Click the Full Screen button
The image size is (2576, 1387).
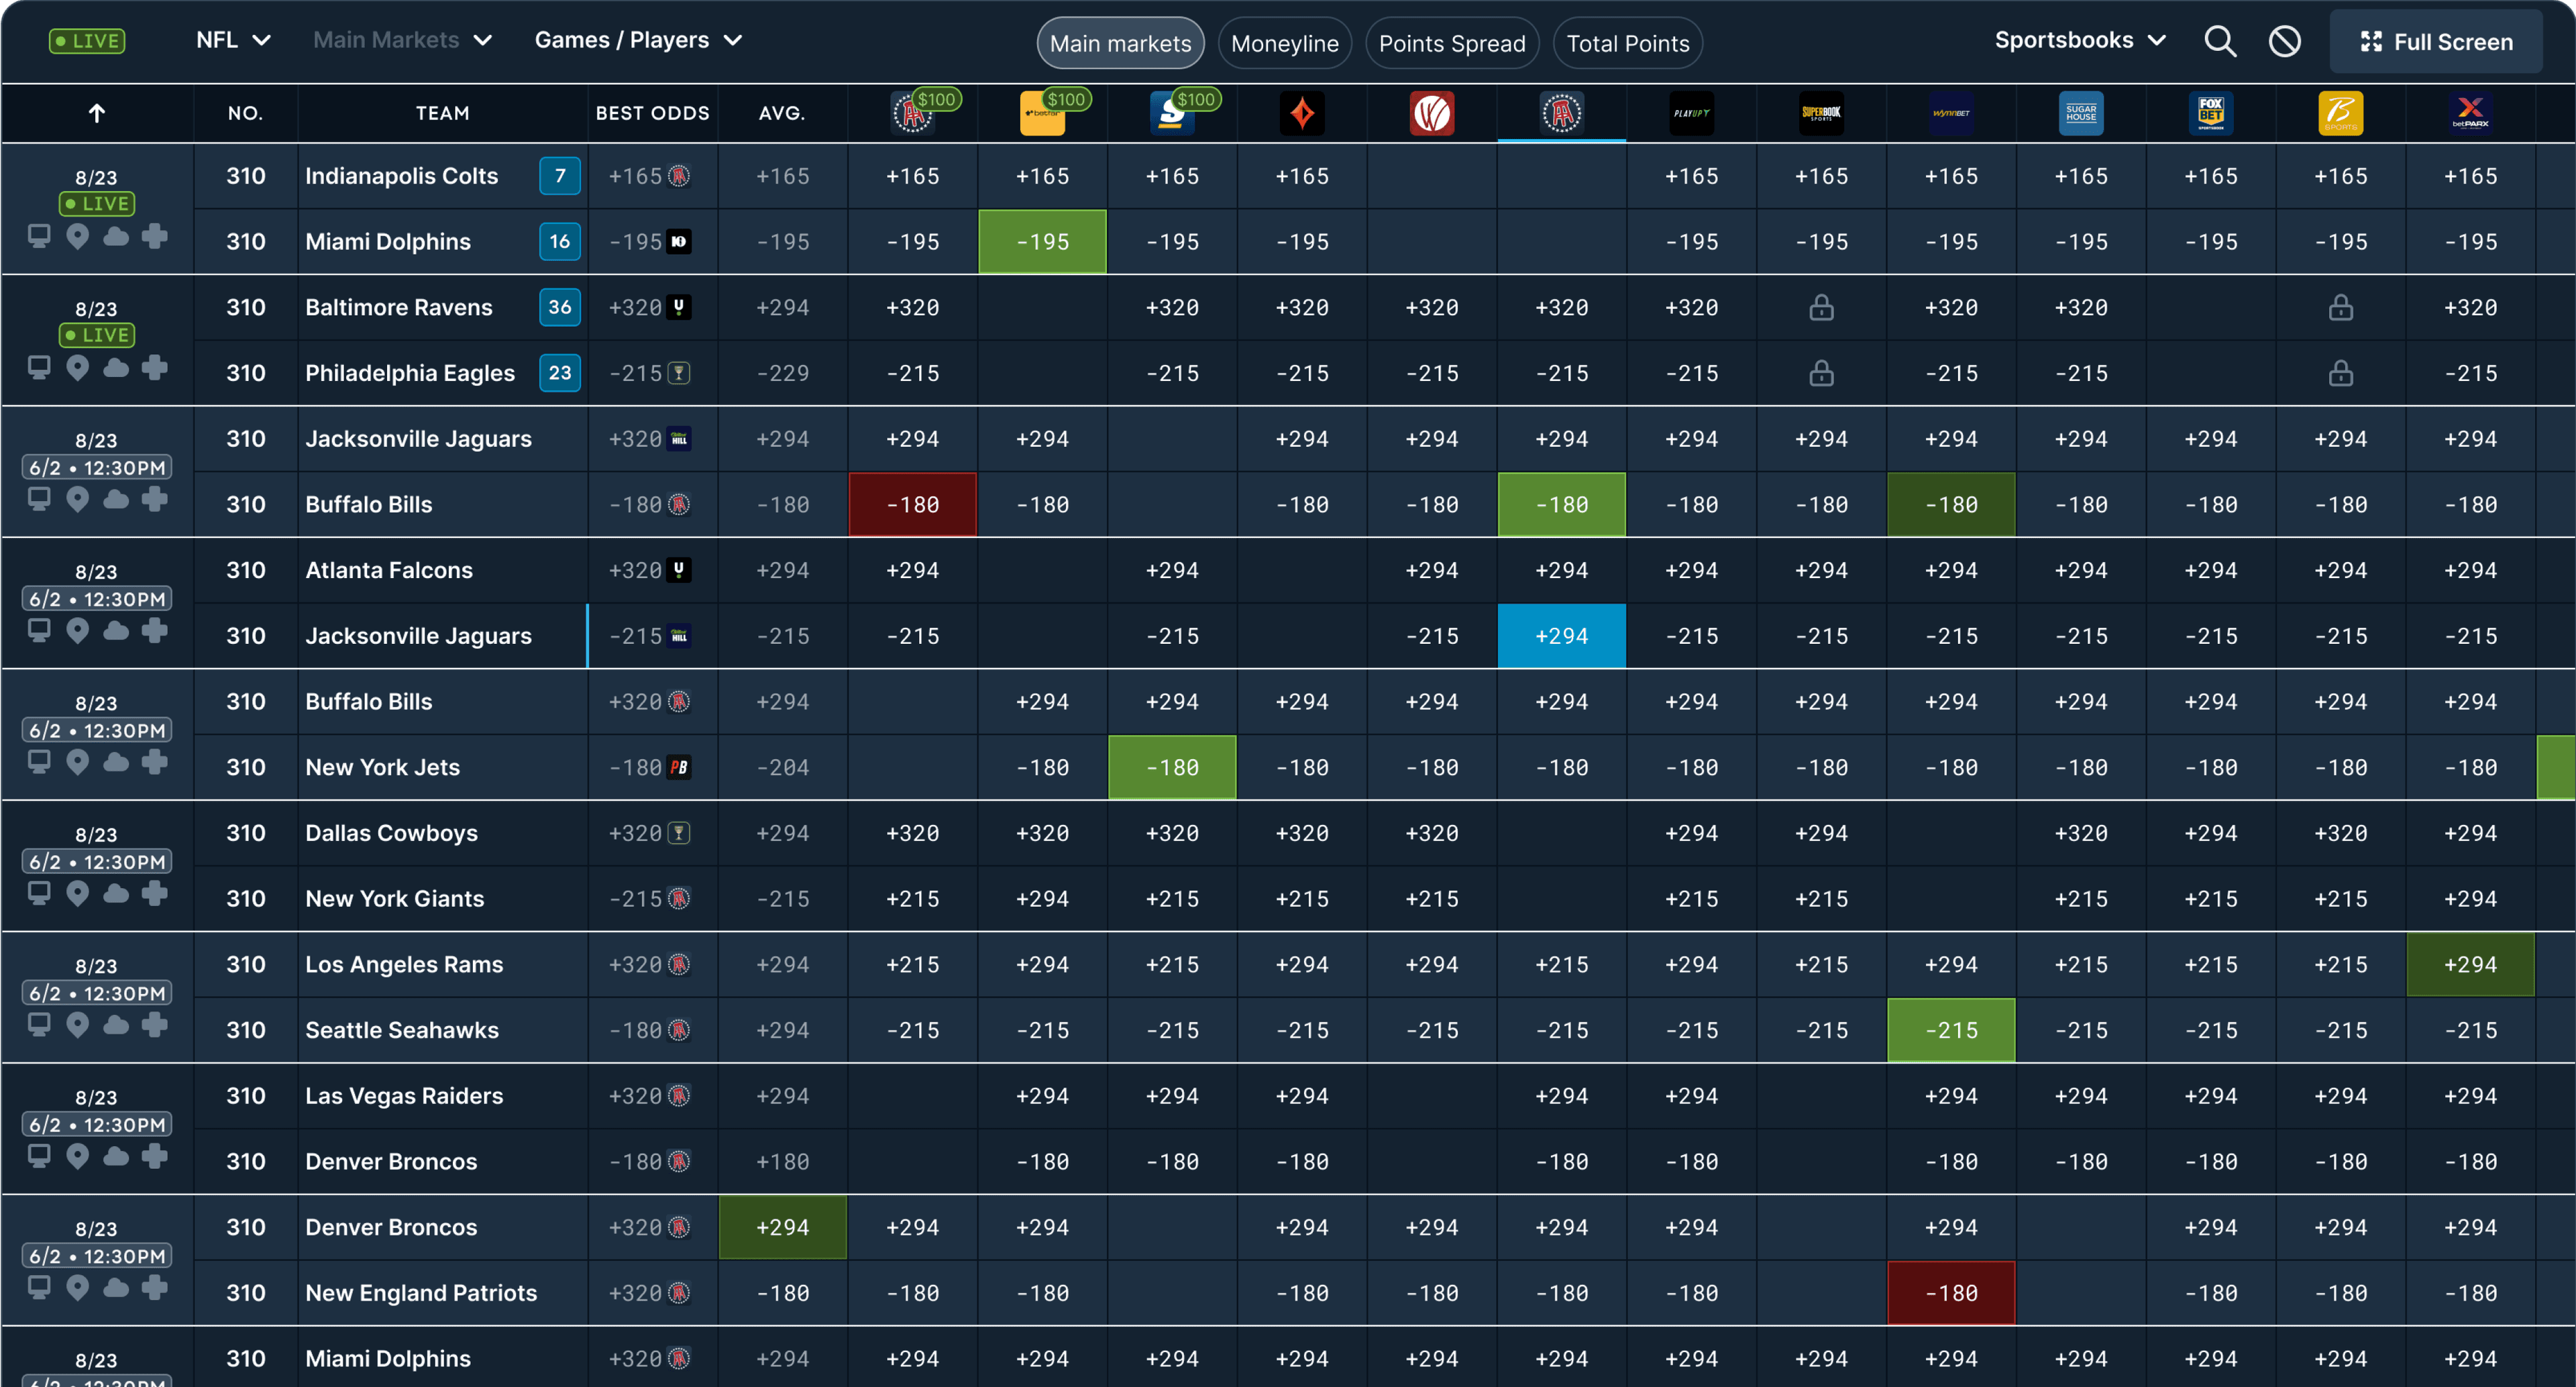[x=2436, y=41]
